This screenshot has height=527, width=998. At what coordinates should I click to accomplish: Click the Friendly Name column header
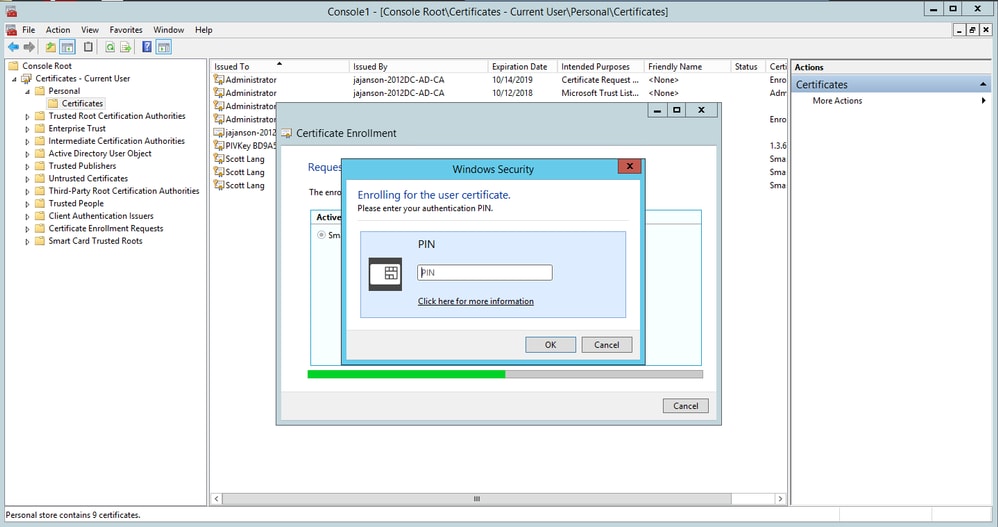coord(687,66)
